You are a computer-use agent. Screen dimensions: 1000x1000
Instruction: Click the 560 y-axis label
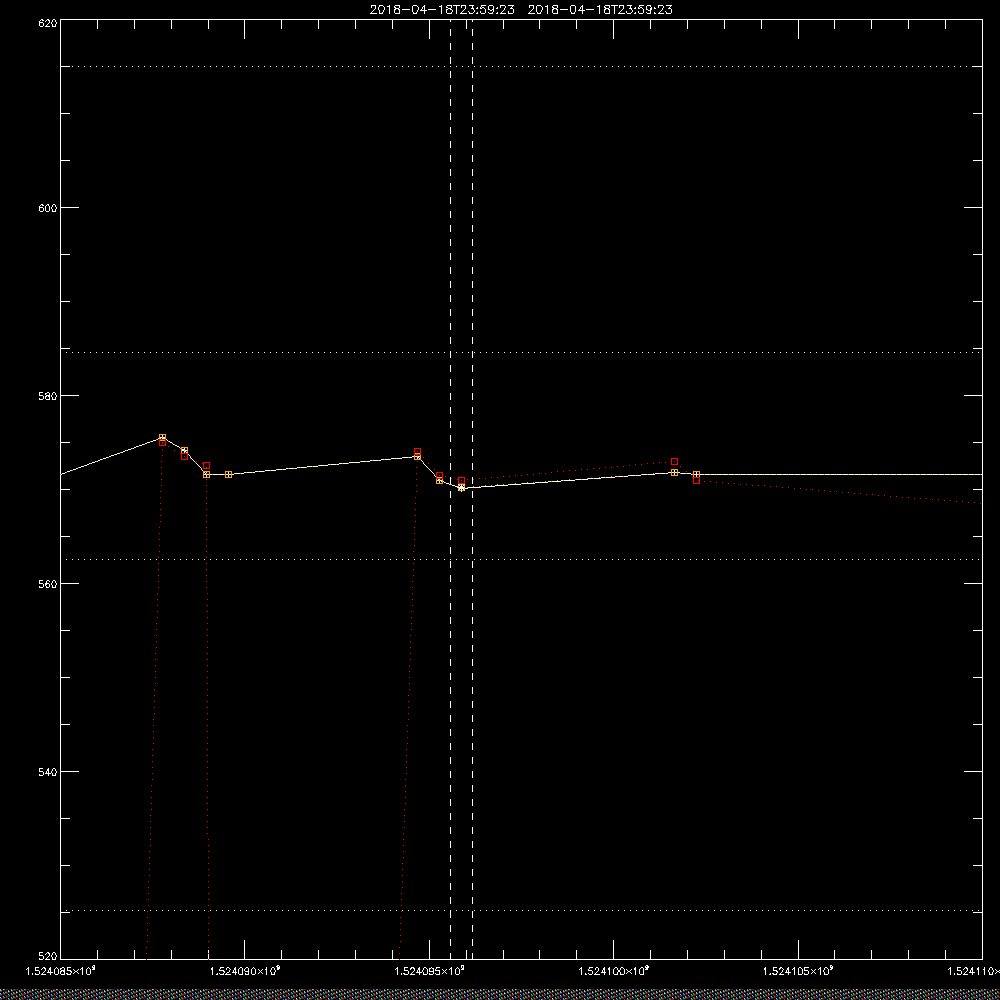click(x=48, y=584)
